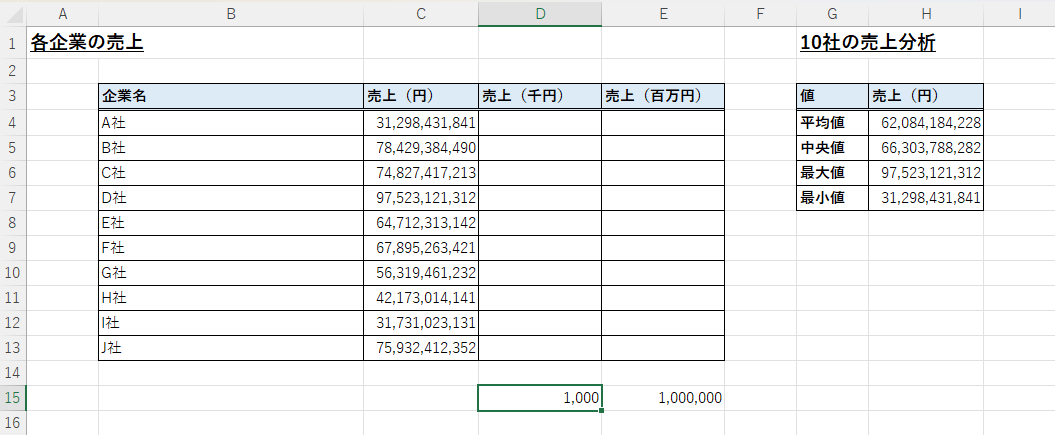Select the 最小値 label cell
The height and width of the screenshot is (435, 1055).
coord(832,198)
